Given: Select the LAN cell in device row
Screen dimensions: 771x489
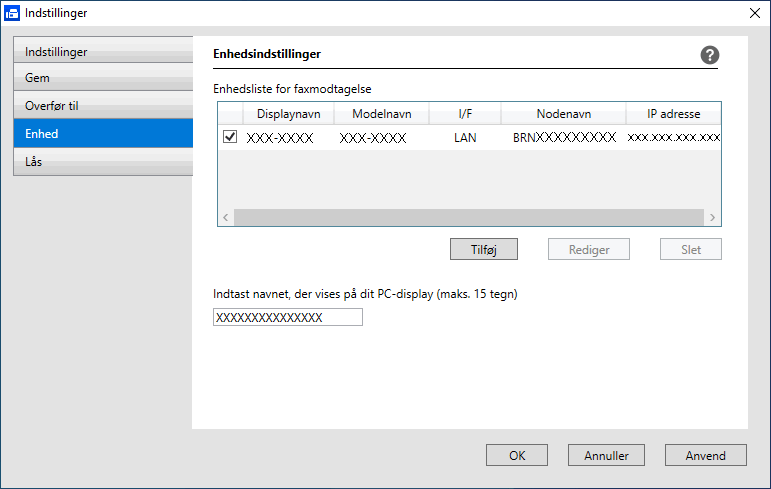Looking at the screenshot, I should (465, 137).
